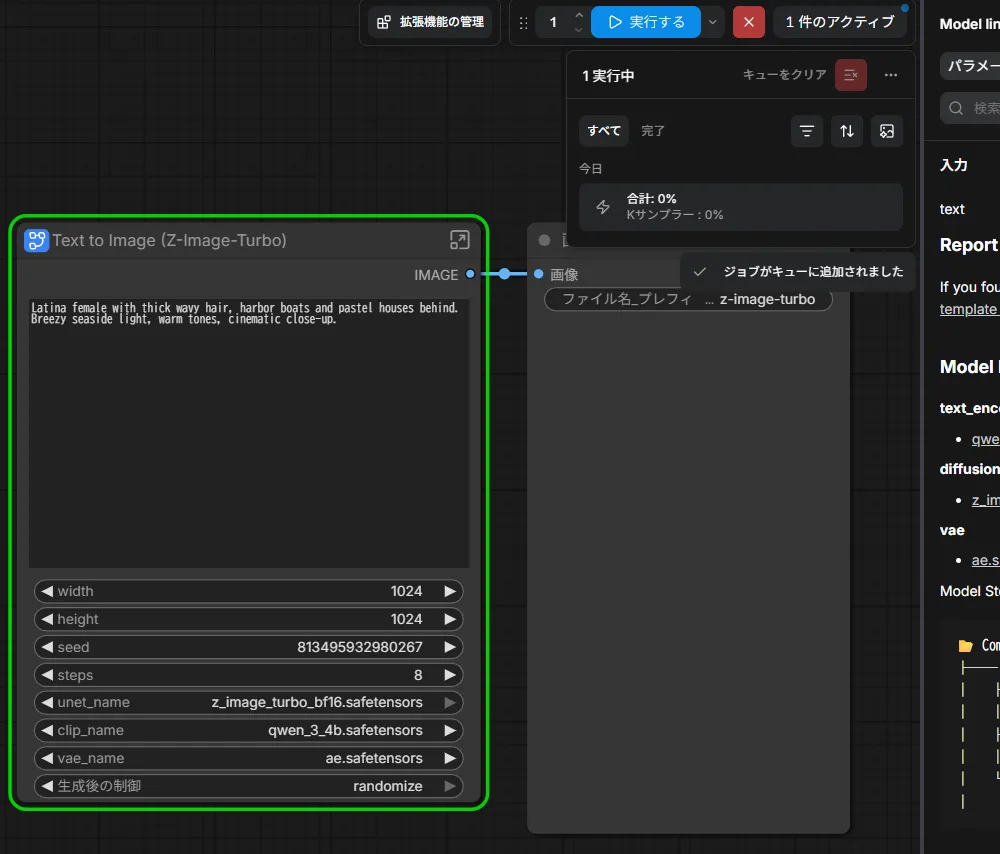Click into the prompt text area

coord(249,432)
